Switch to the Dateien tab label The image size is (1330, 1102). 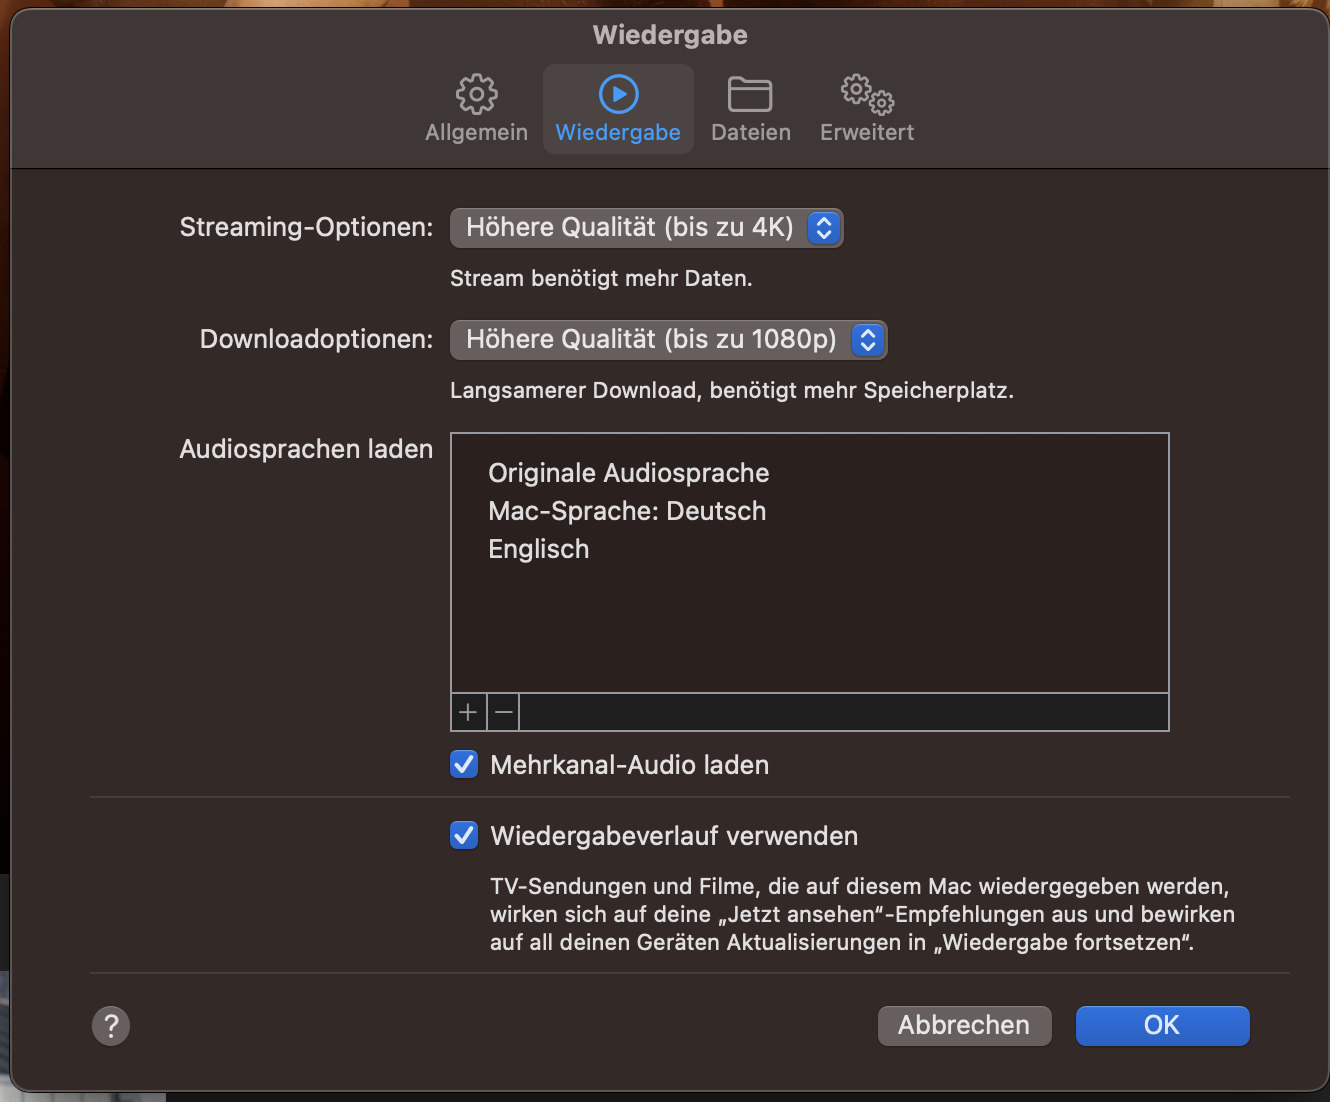point(750,133)
